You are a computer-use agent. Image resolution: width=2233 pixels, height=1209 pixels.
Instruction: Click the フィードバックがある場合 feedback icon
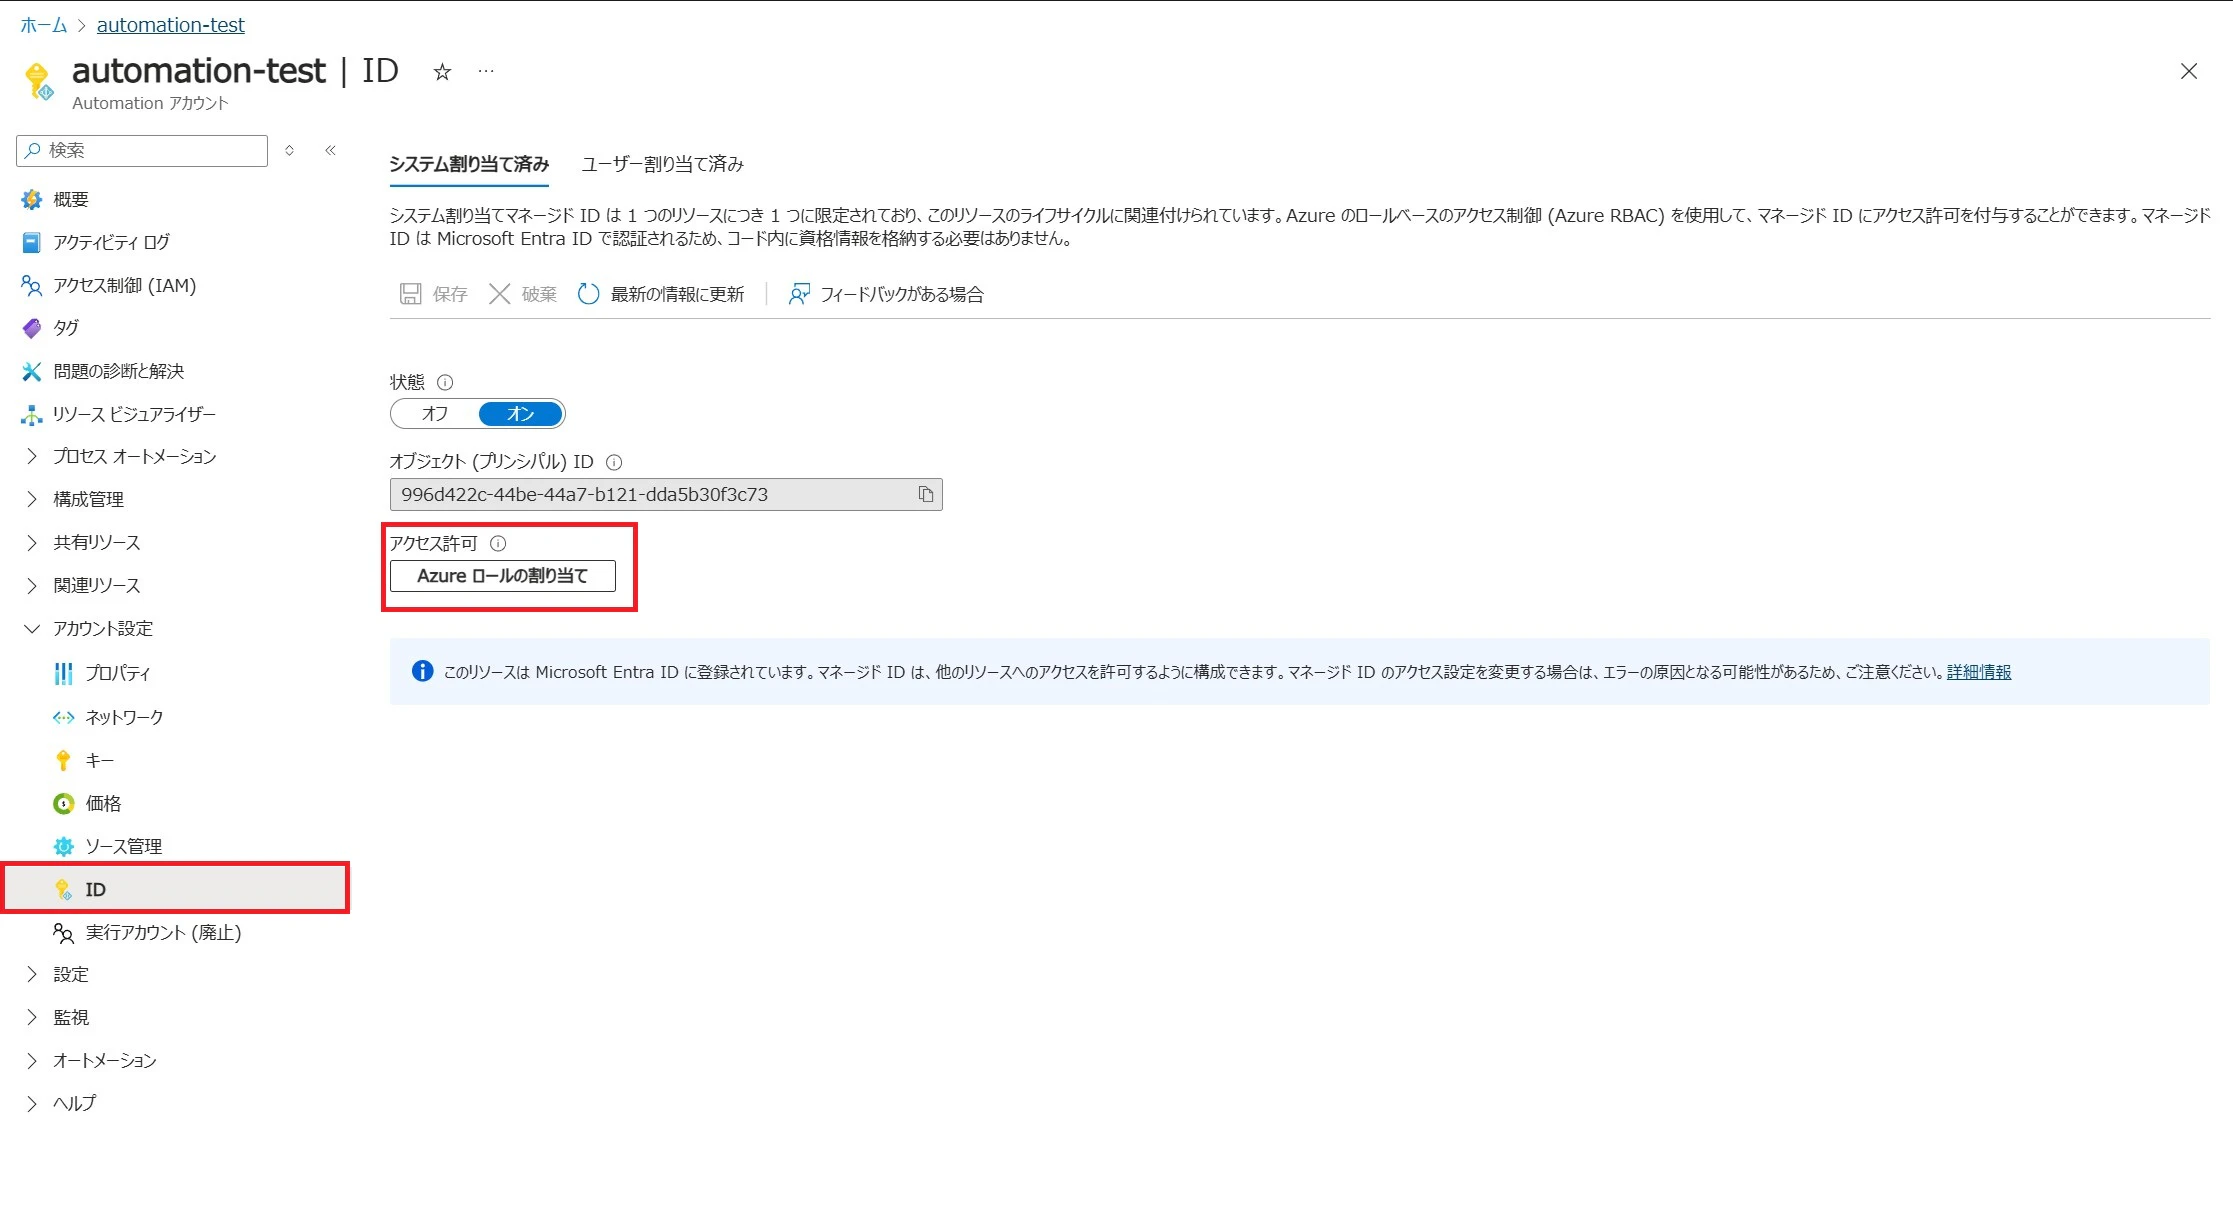[x=798, y=293]
